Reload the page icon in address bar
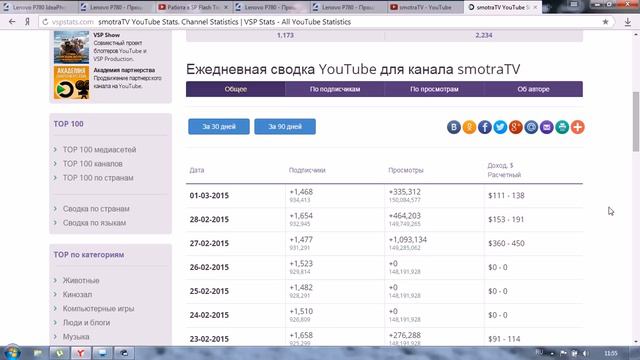Viewport: 640px width, 360px height. 45,22
